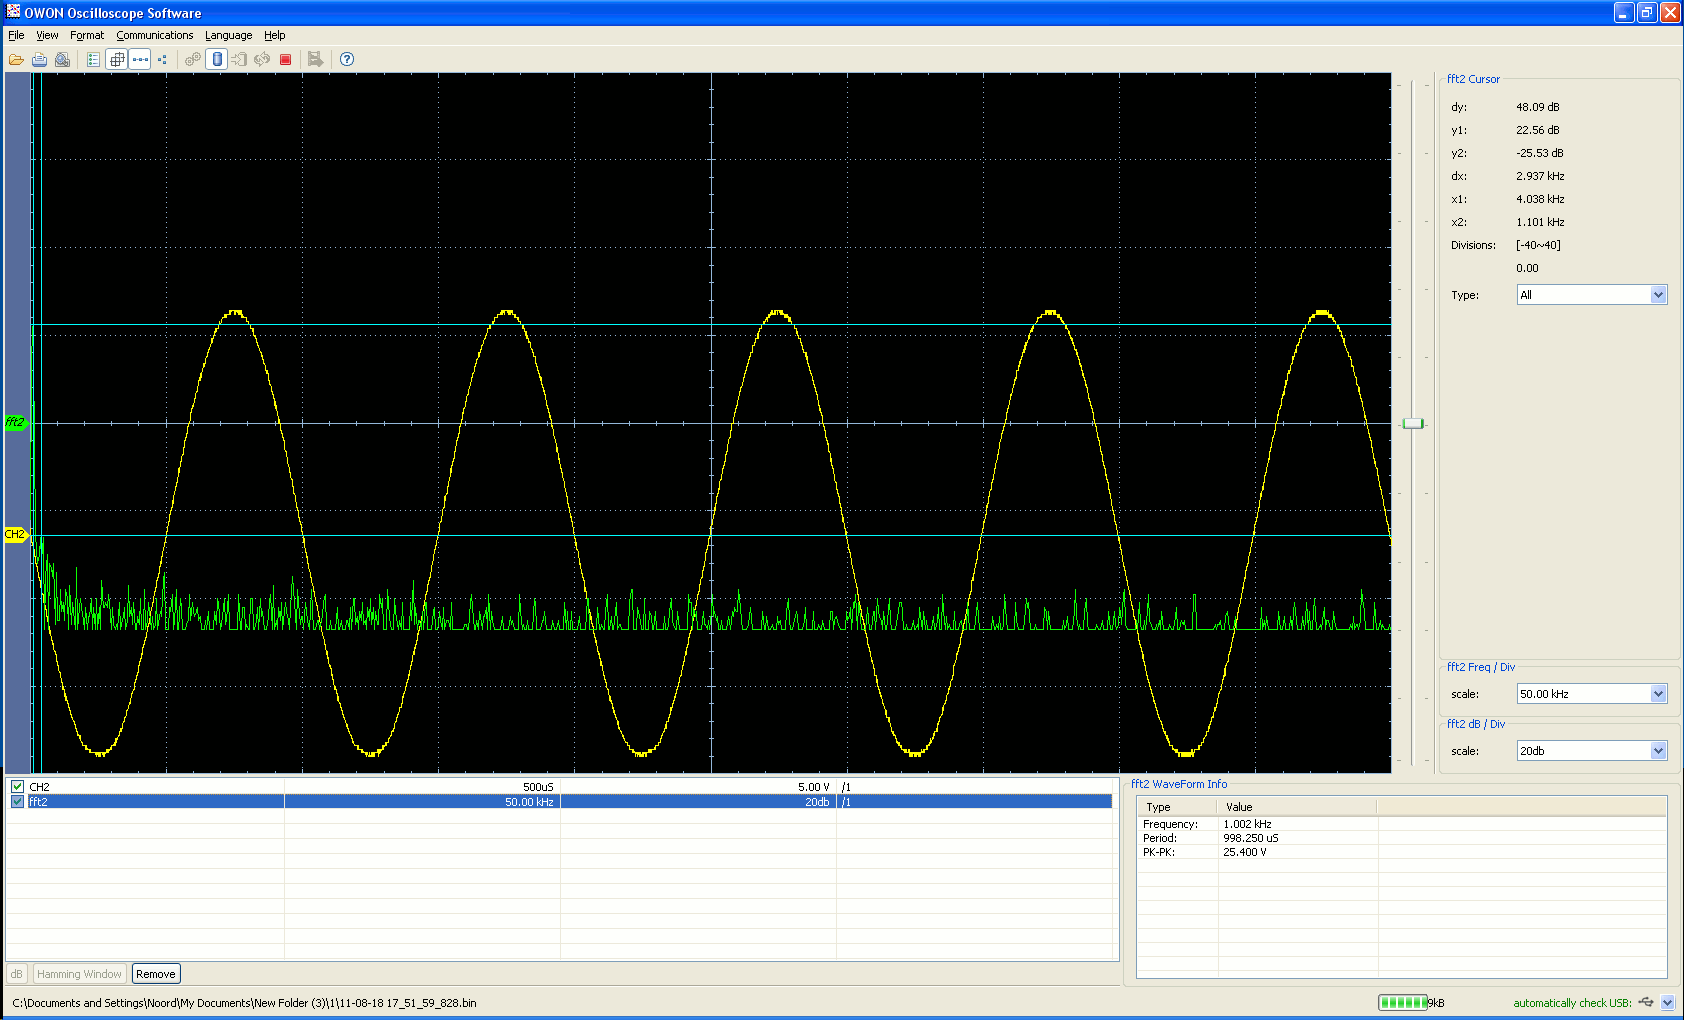Click the y2 -25.53 dB value
The image size is (1684, 1020).
point(1540,153)
